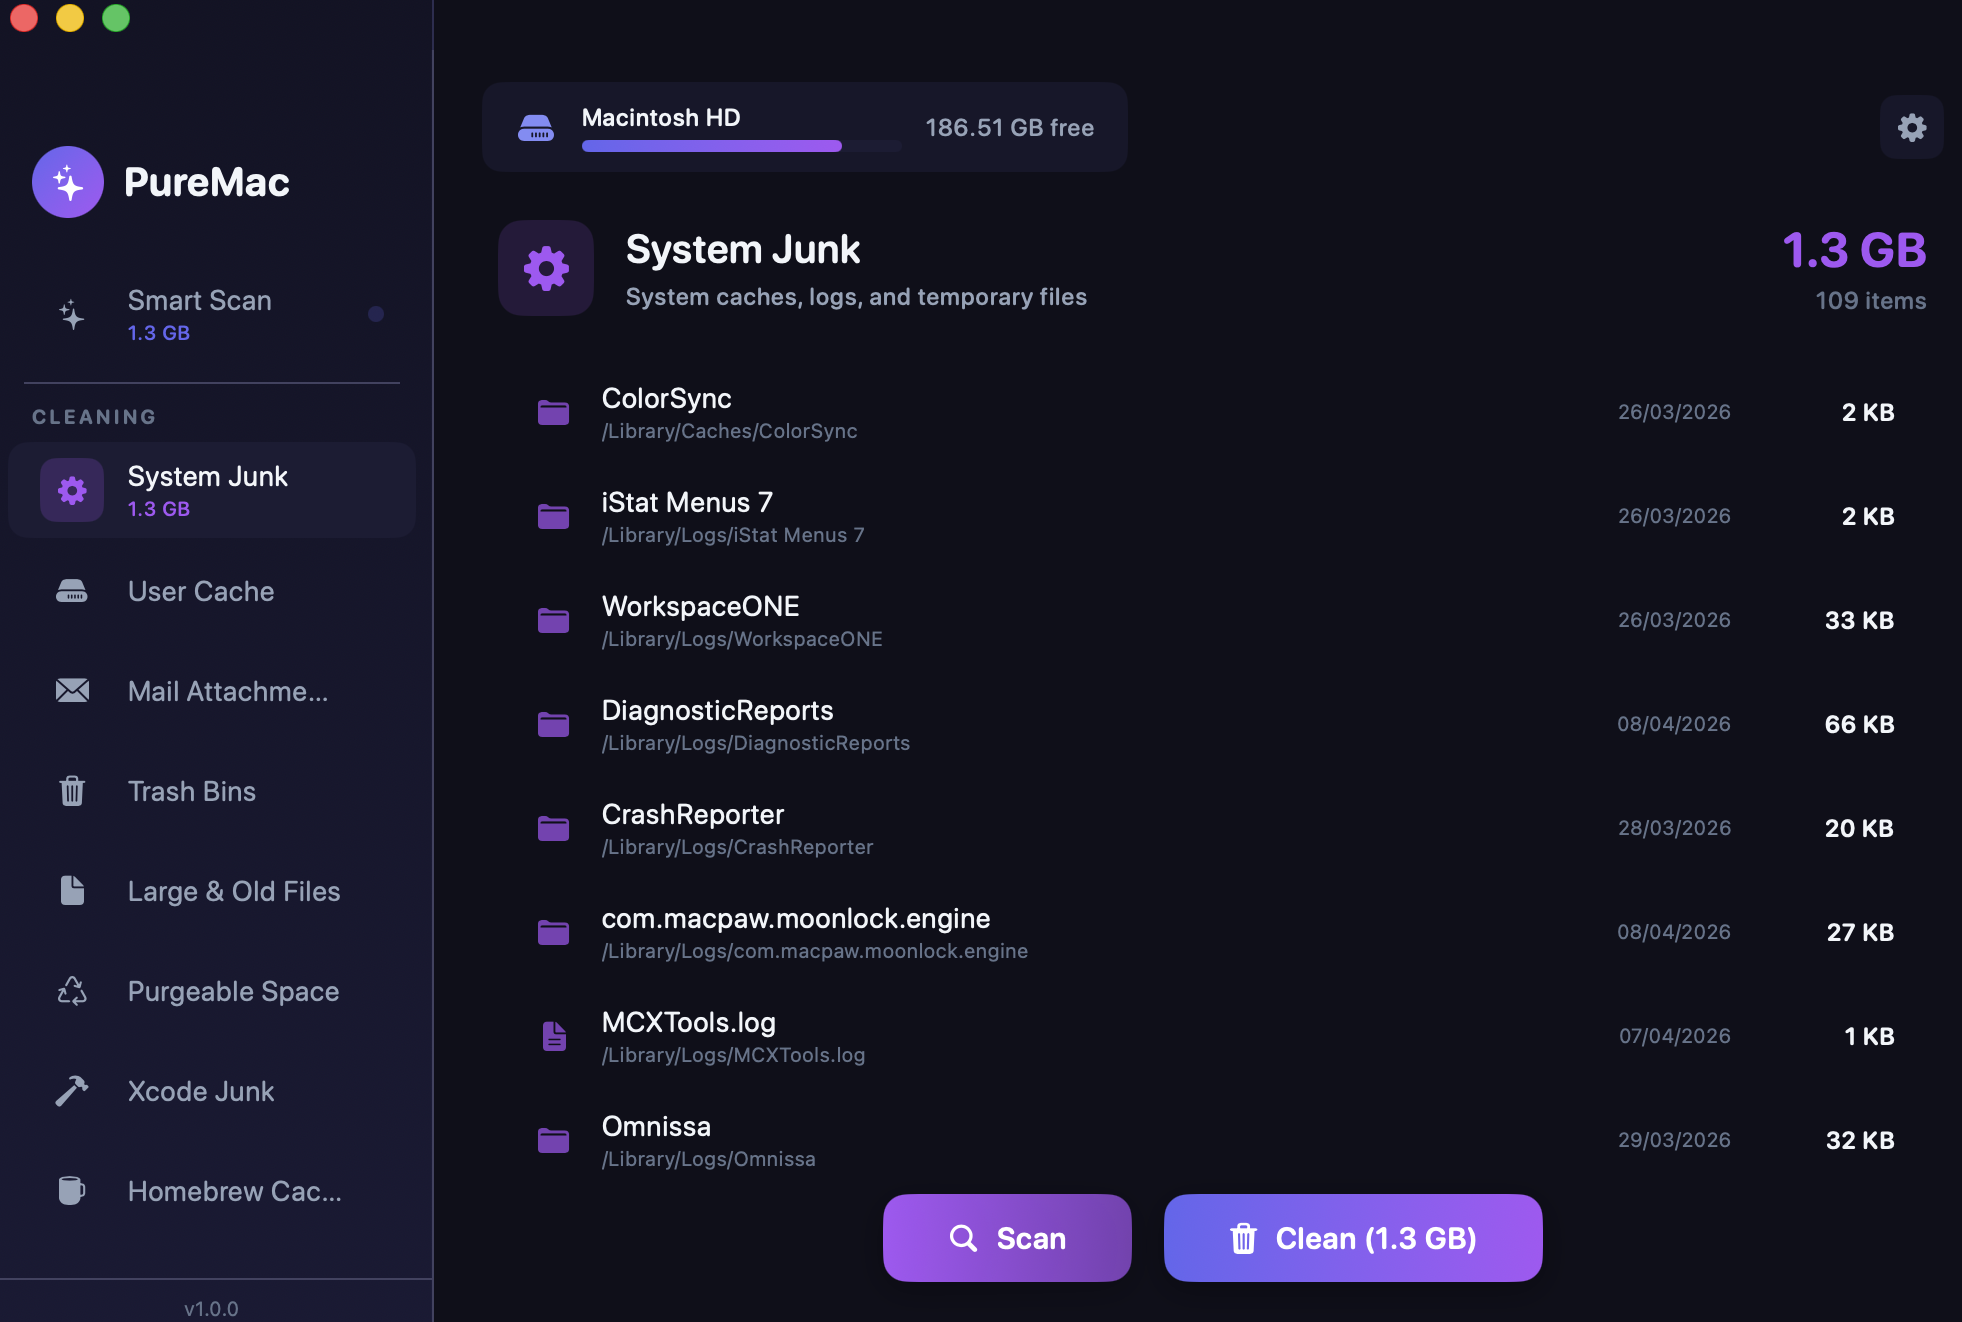1962x1322 pixels.
Task: Click the Homebrew Cache mug icon
Action: click(71, 1191)
